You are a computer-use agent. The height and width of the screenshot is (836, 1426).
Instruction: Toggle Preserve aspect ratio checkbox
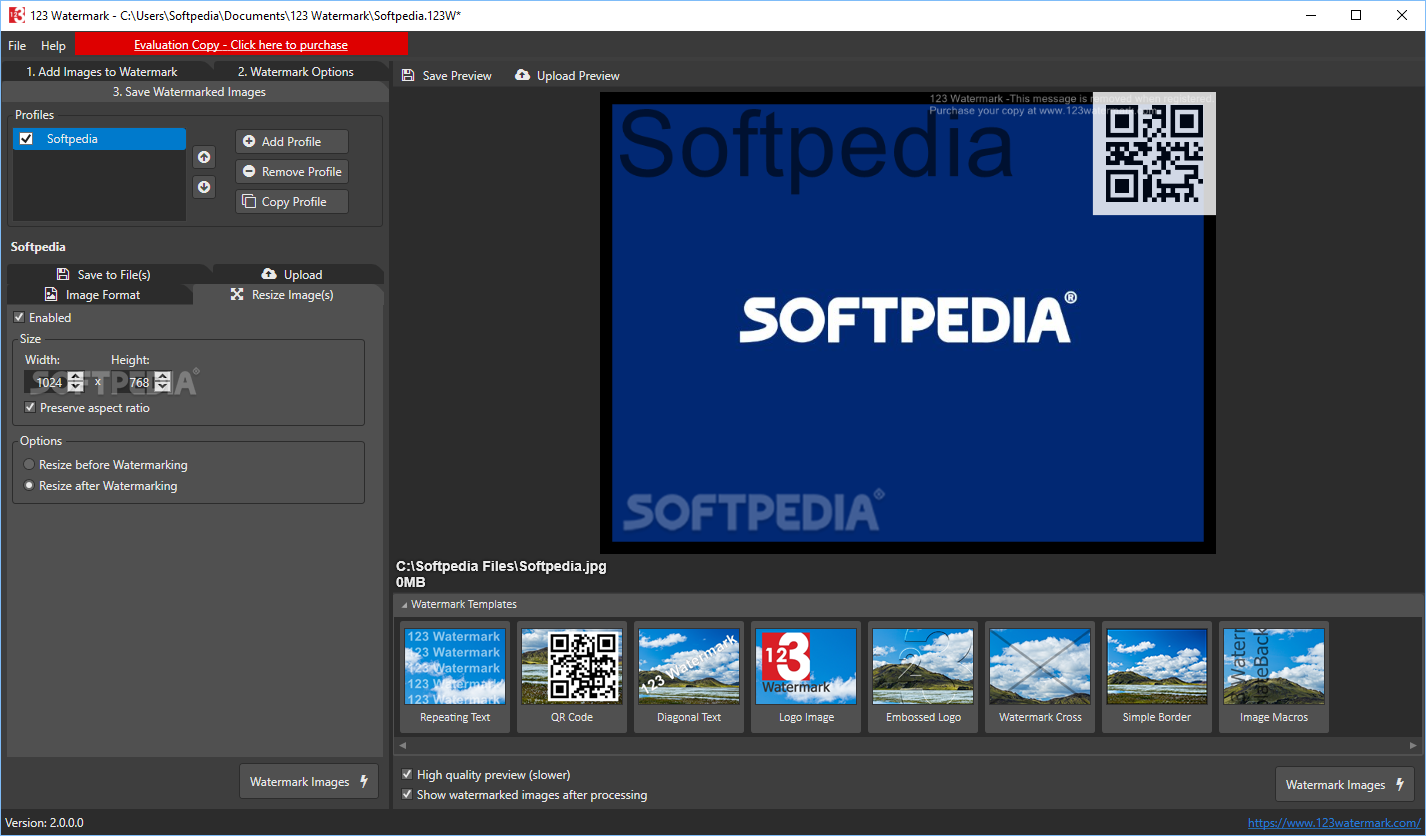click(x=30, y=408)
